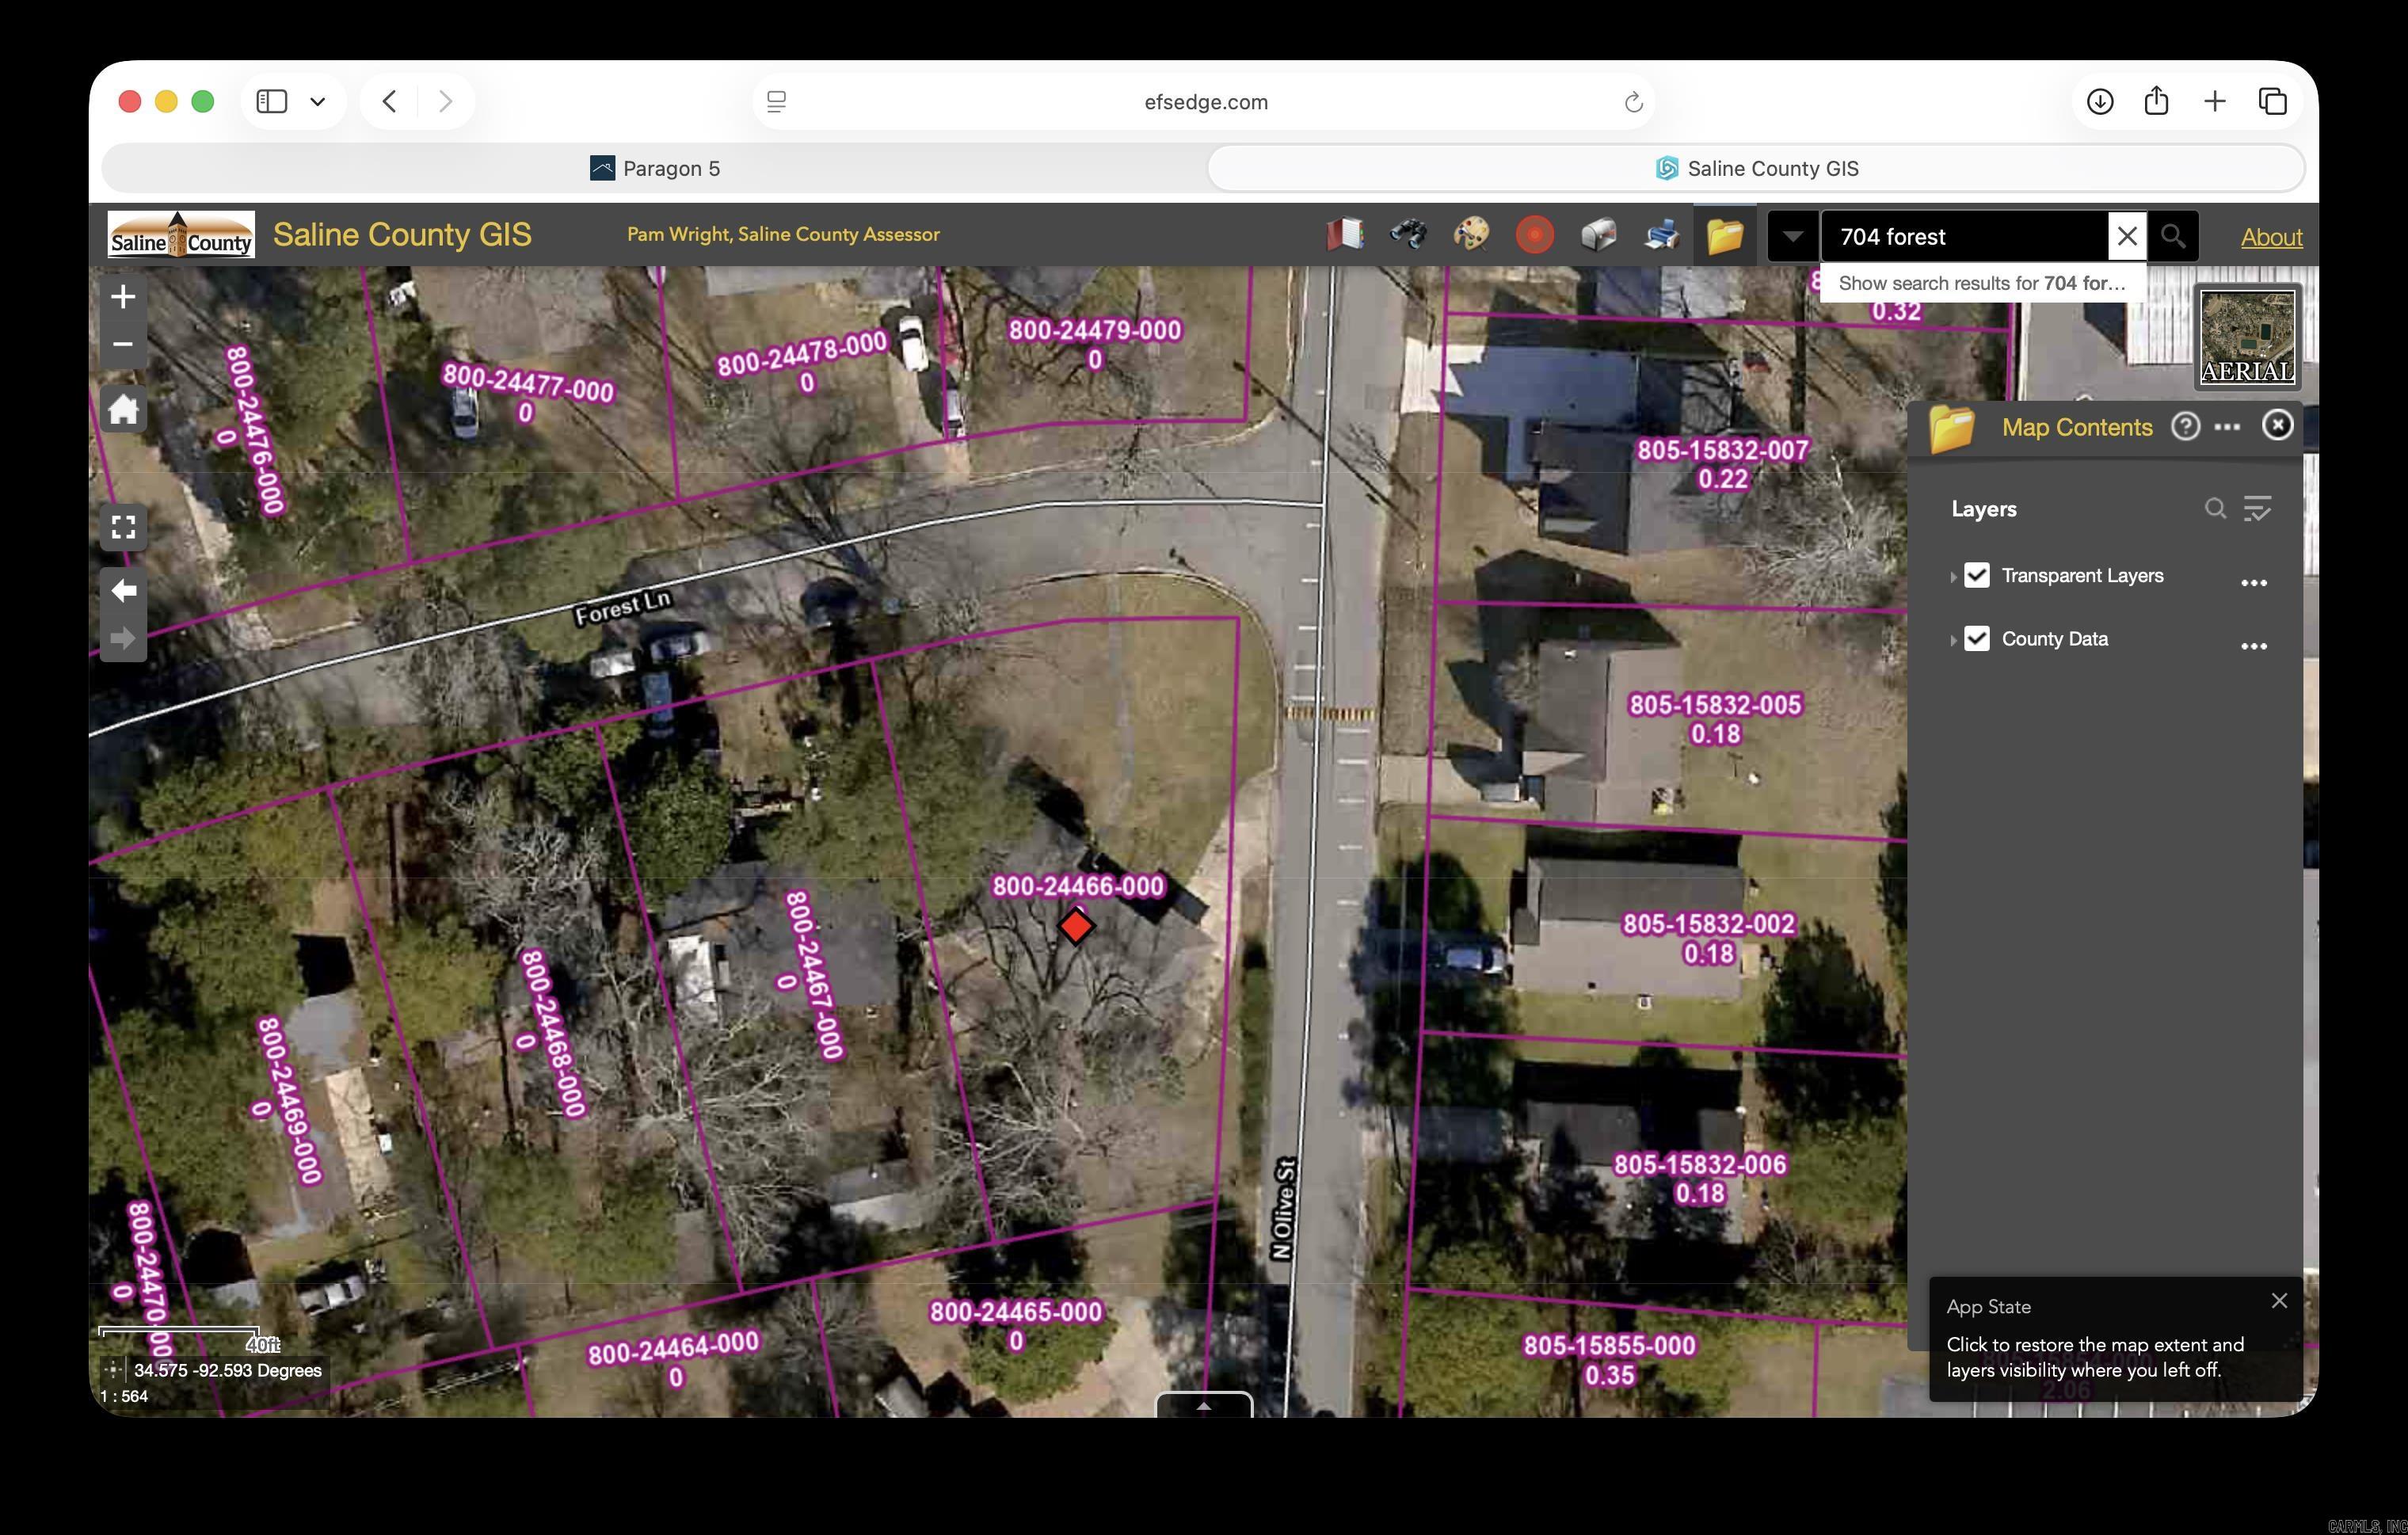
Task: Open search options dropdown arrow
Action: point(1793,236)
